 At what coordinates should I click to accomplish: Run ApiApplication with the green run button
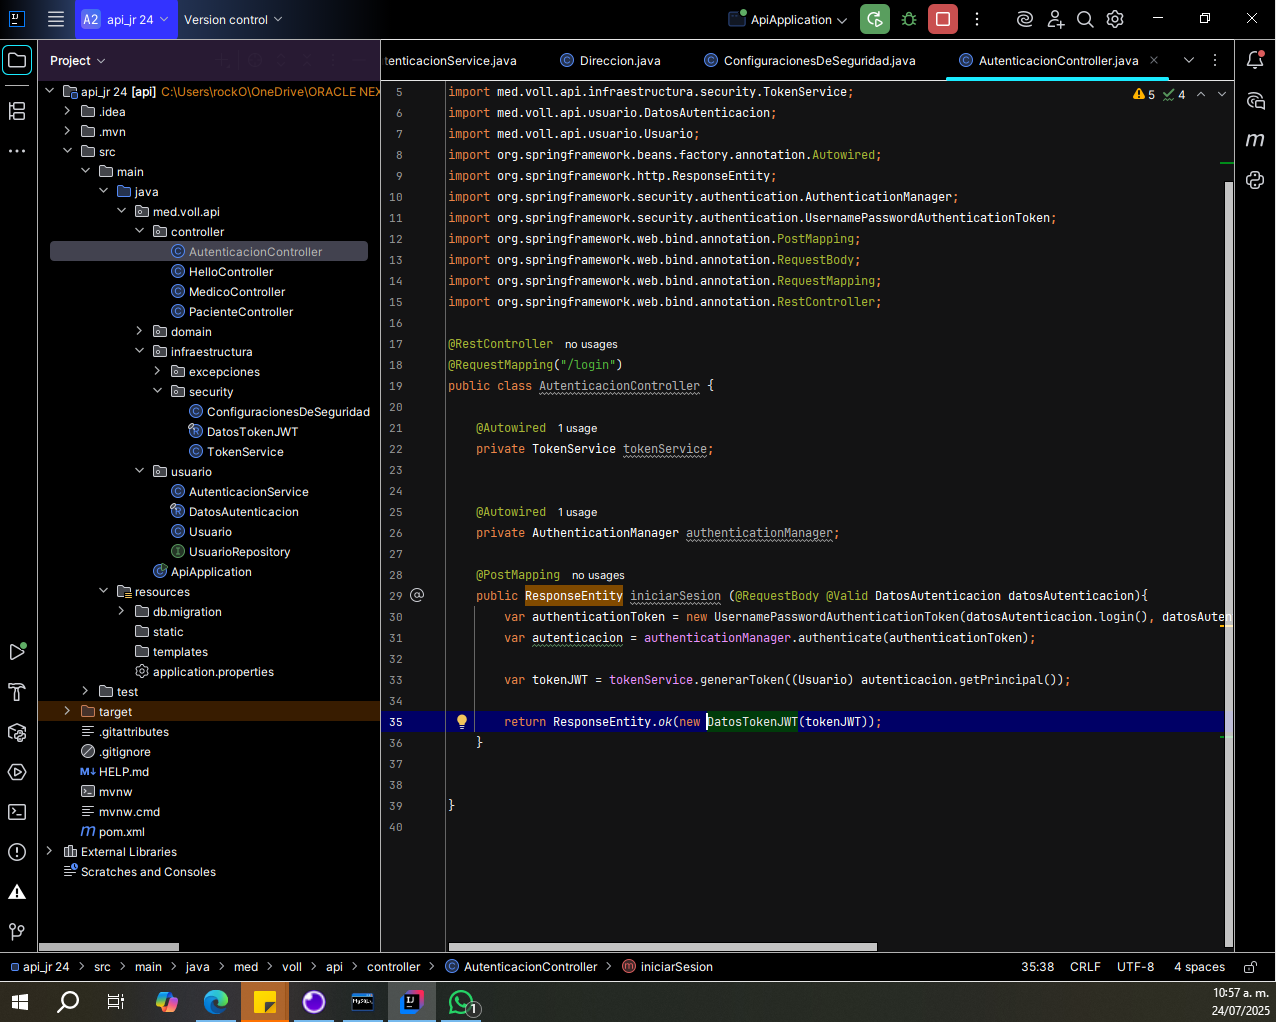[875, 19]
